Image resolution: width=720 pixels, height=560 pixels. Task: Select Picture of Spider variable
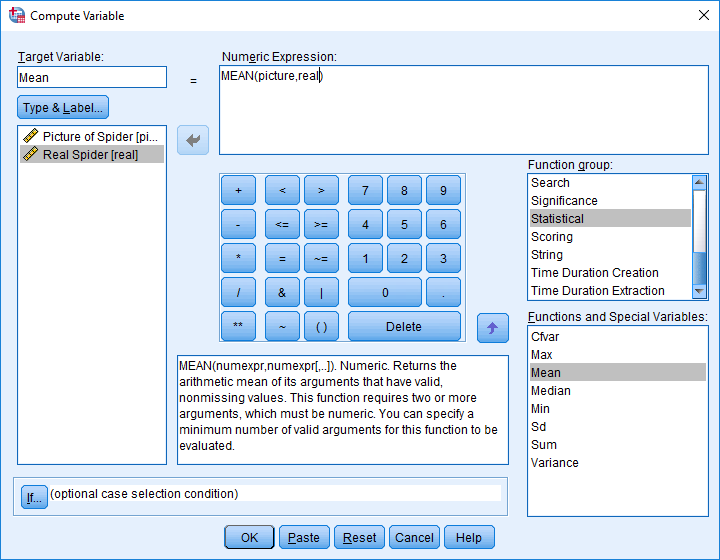pyautogui.click(x=91, y=136)
